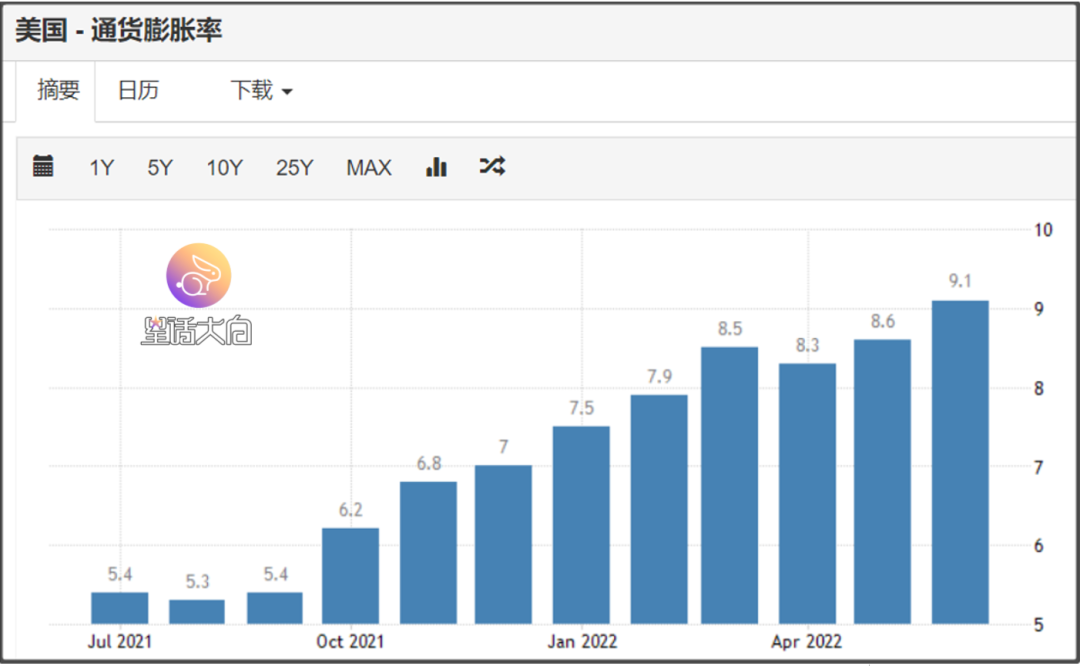Open the 摘要 tab

[x=56, y=90]
